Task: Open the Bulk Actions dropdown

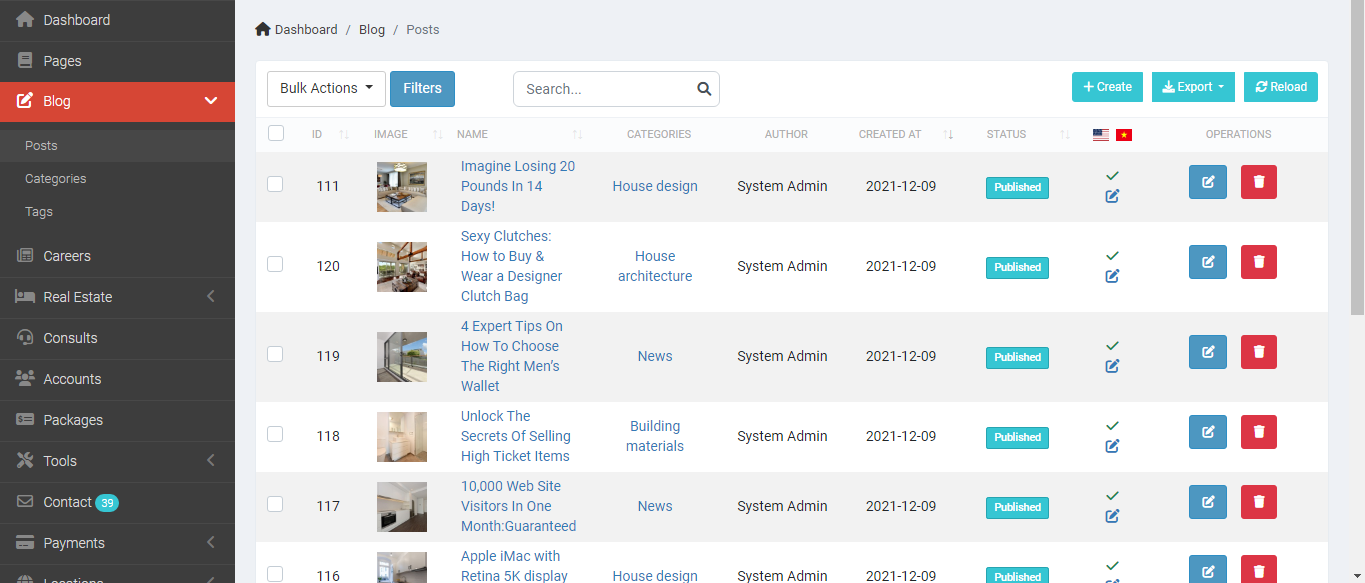Action: [325, 88]
